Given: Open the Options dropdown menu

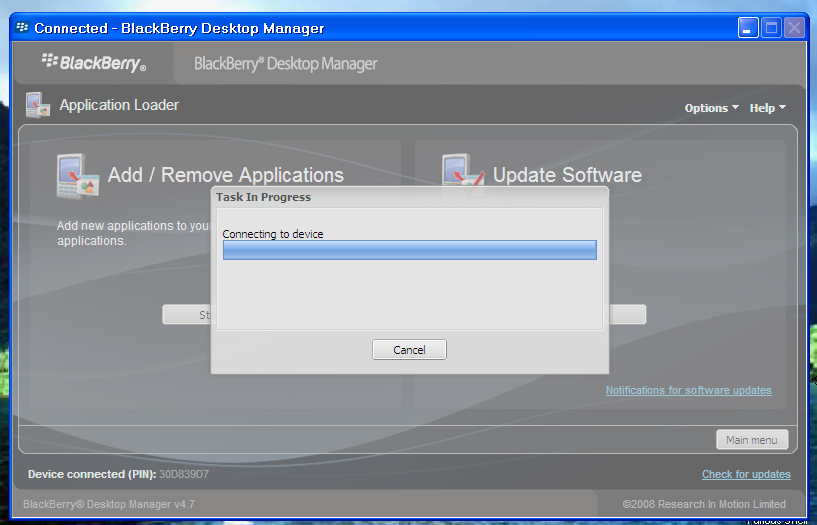Looking at the screenshot, I should pos(711,108).
